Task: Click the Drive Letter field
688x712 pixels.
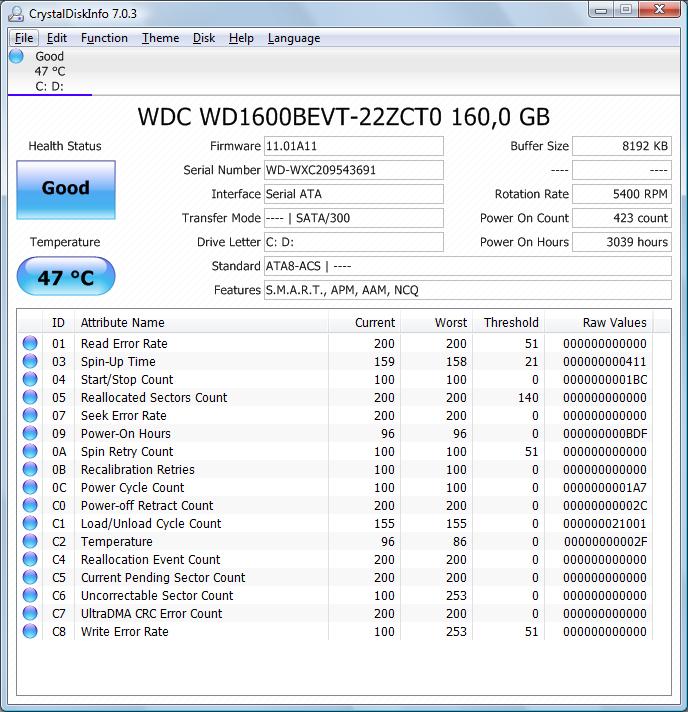Action: [x=354, y=242]
